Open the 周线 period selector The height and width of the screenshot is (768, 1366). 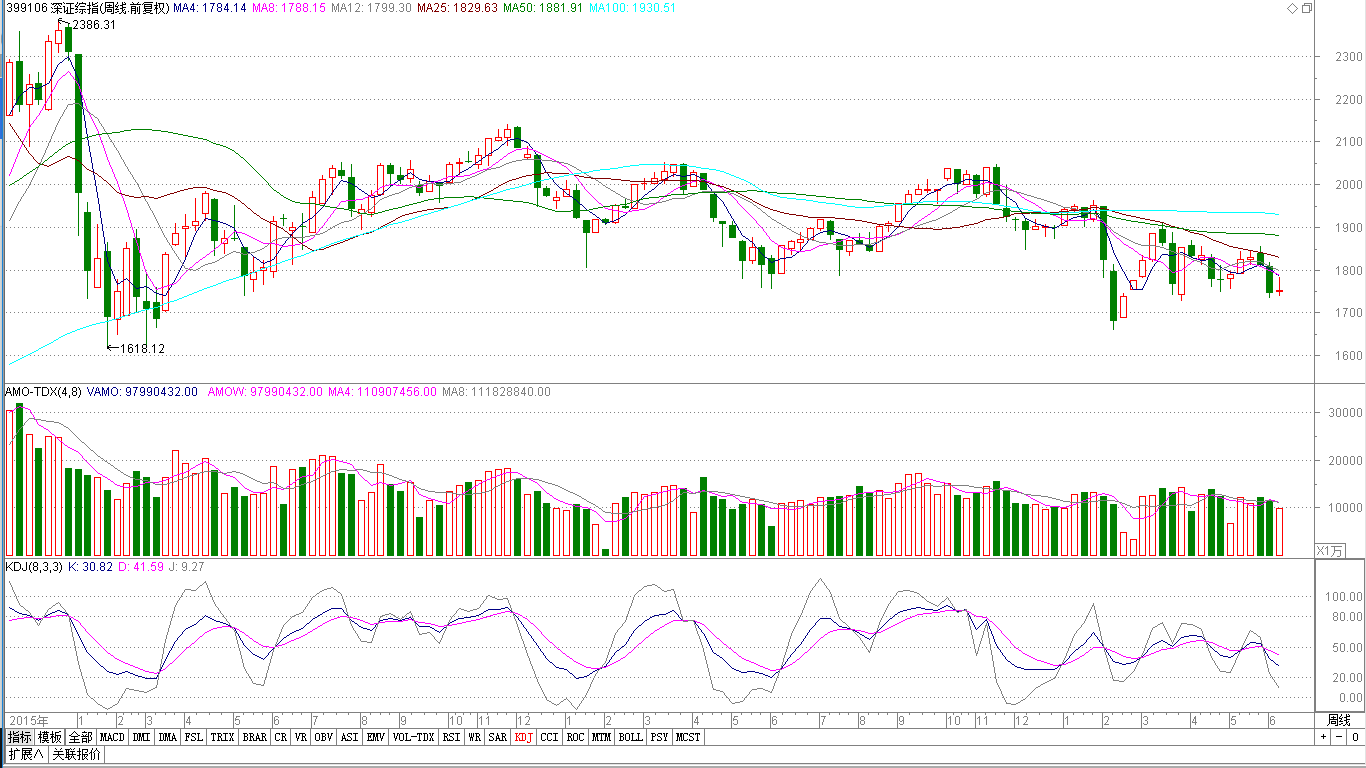coord(1339,720)
